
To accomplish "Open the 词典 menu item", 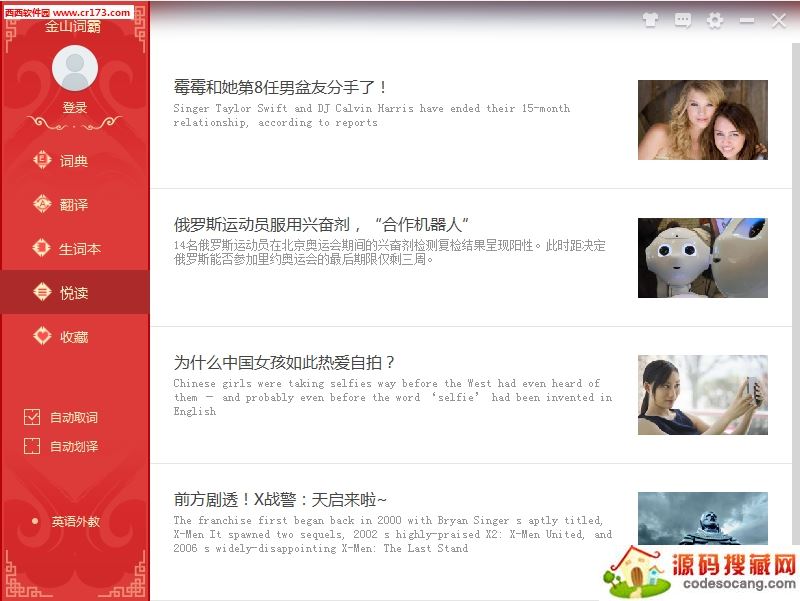I will [75, 161].
